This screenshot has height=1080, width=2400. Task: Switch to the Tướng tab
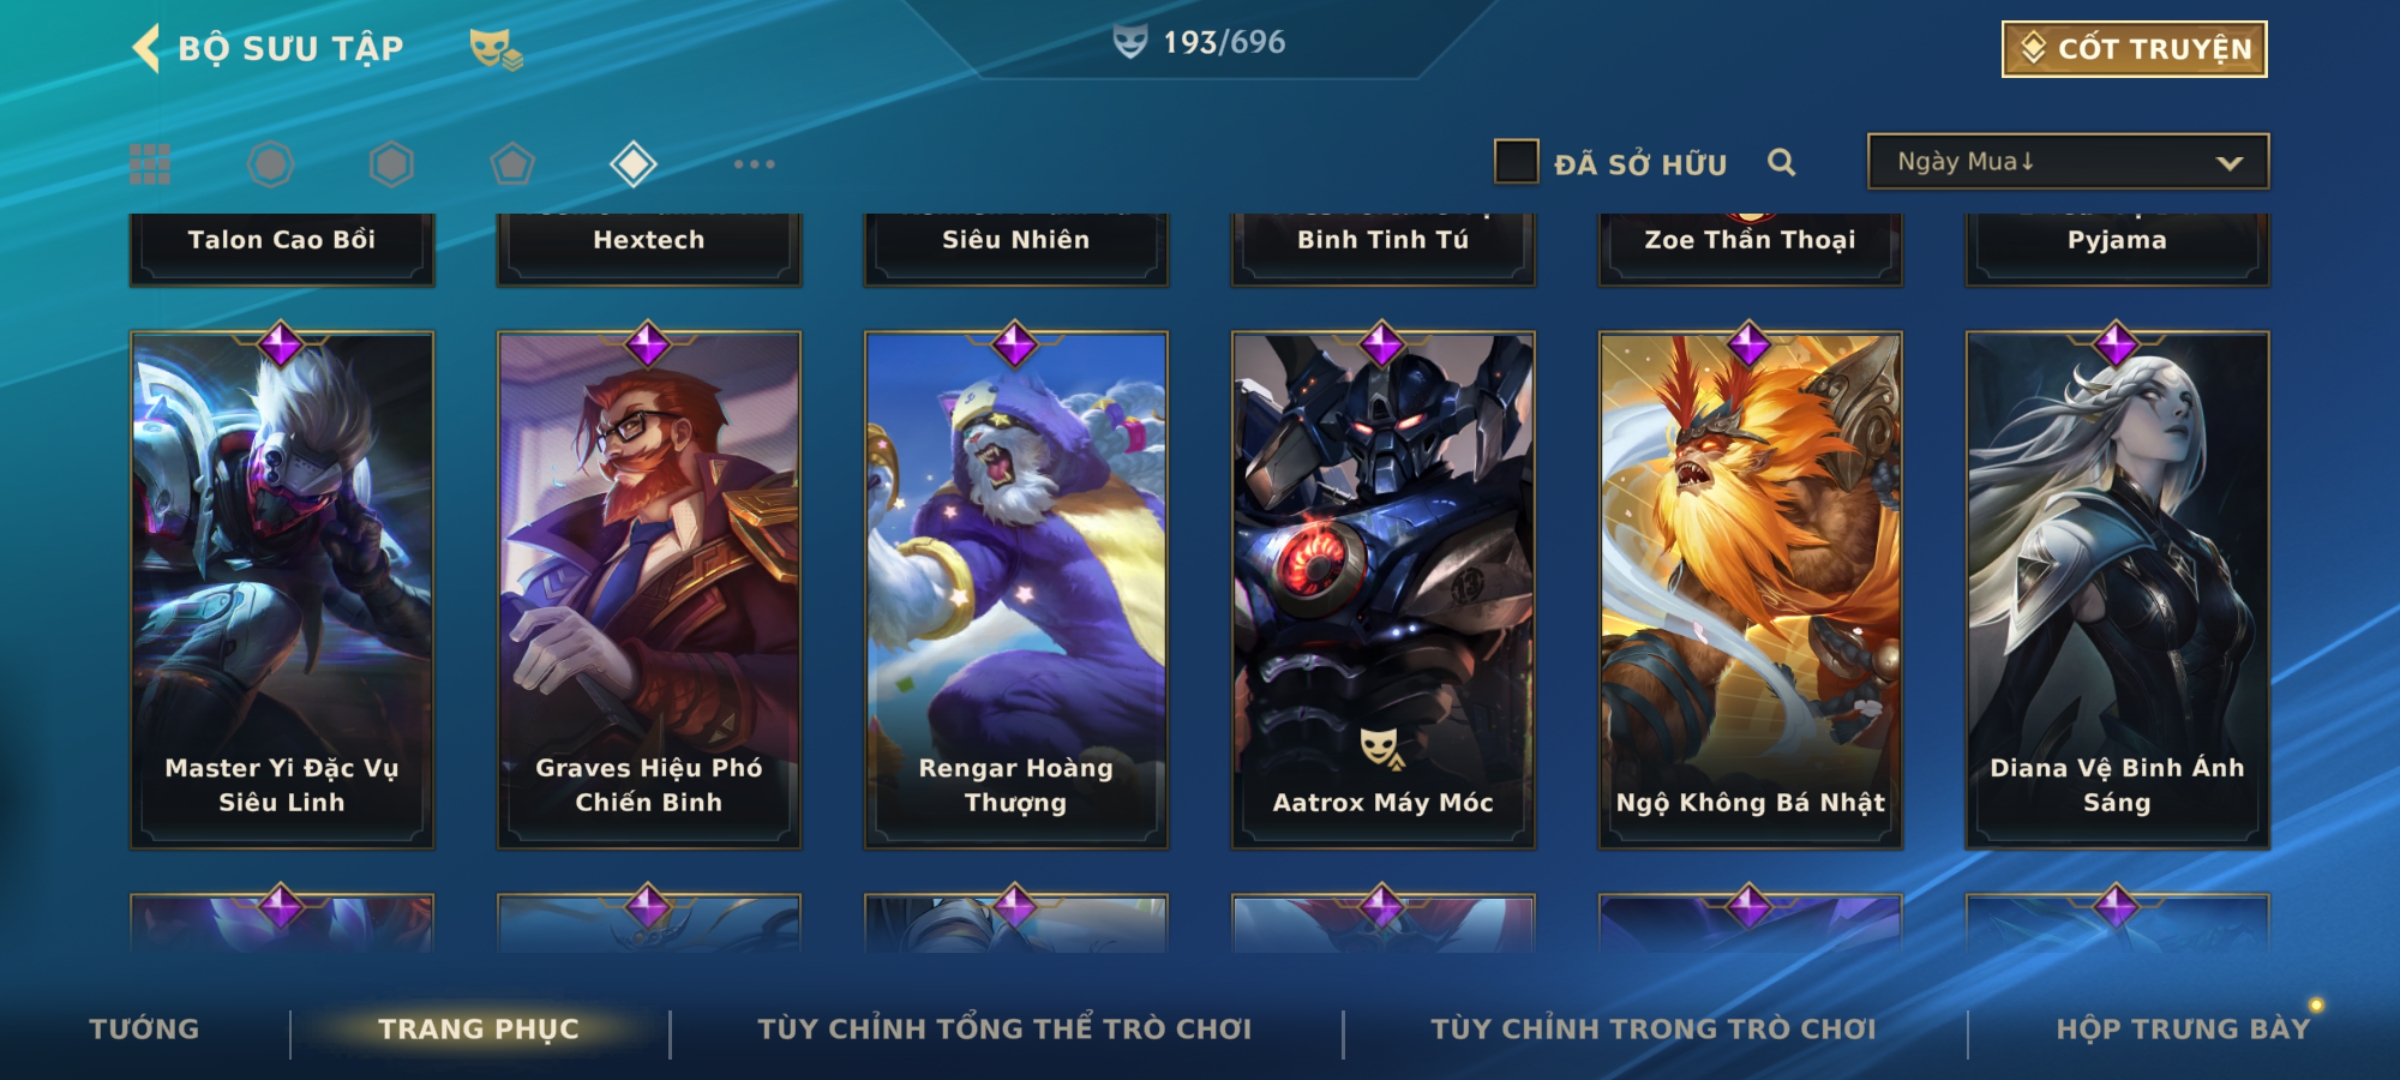(x=144, y=1029)
